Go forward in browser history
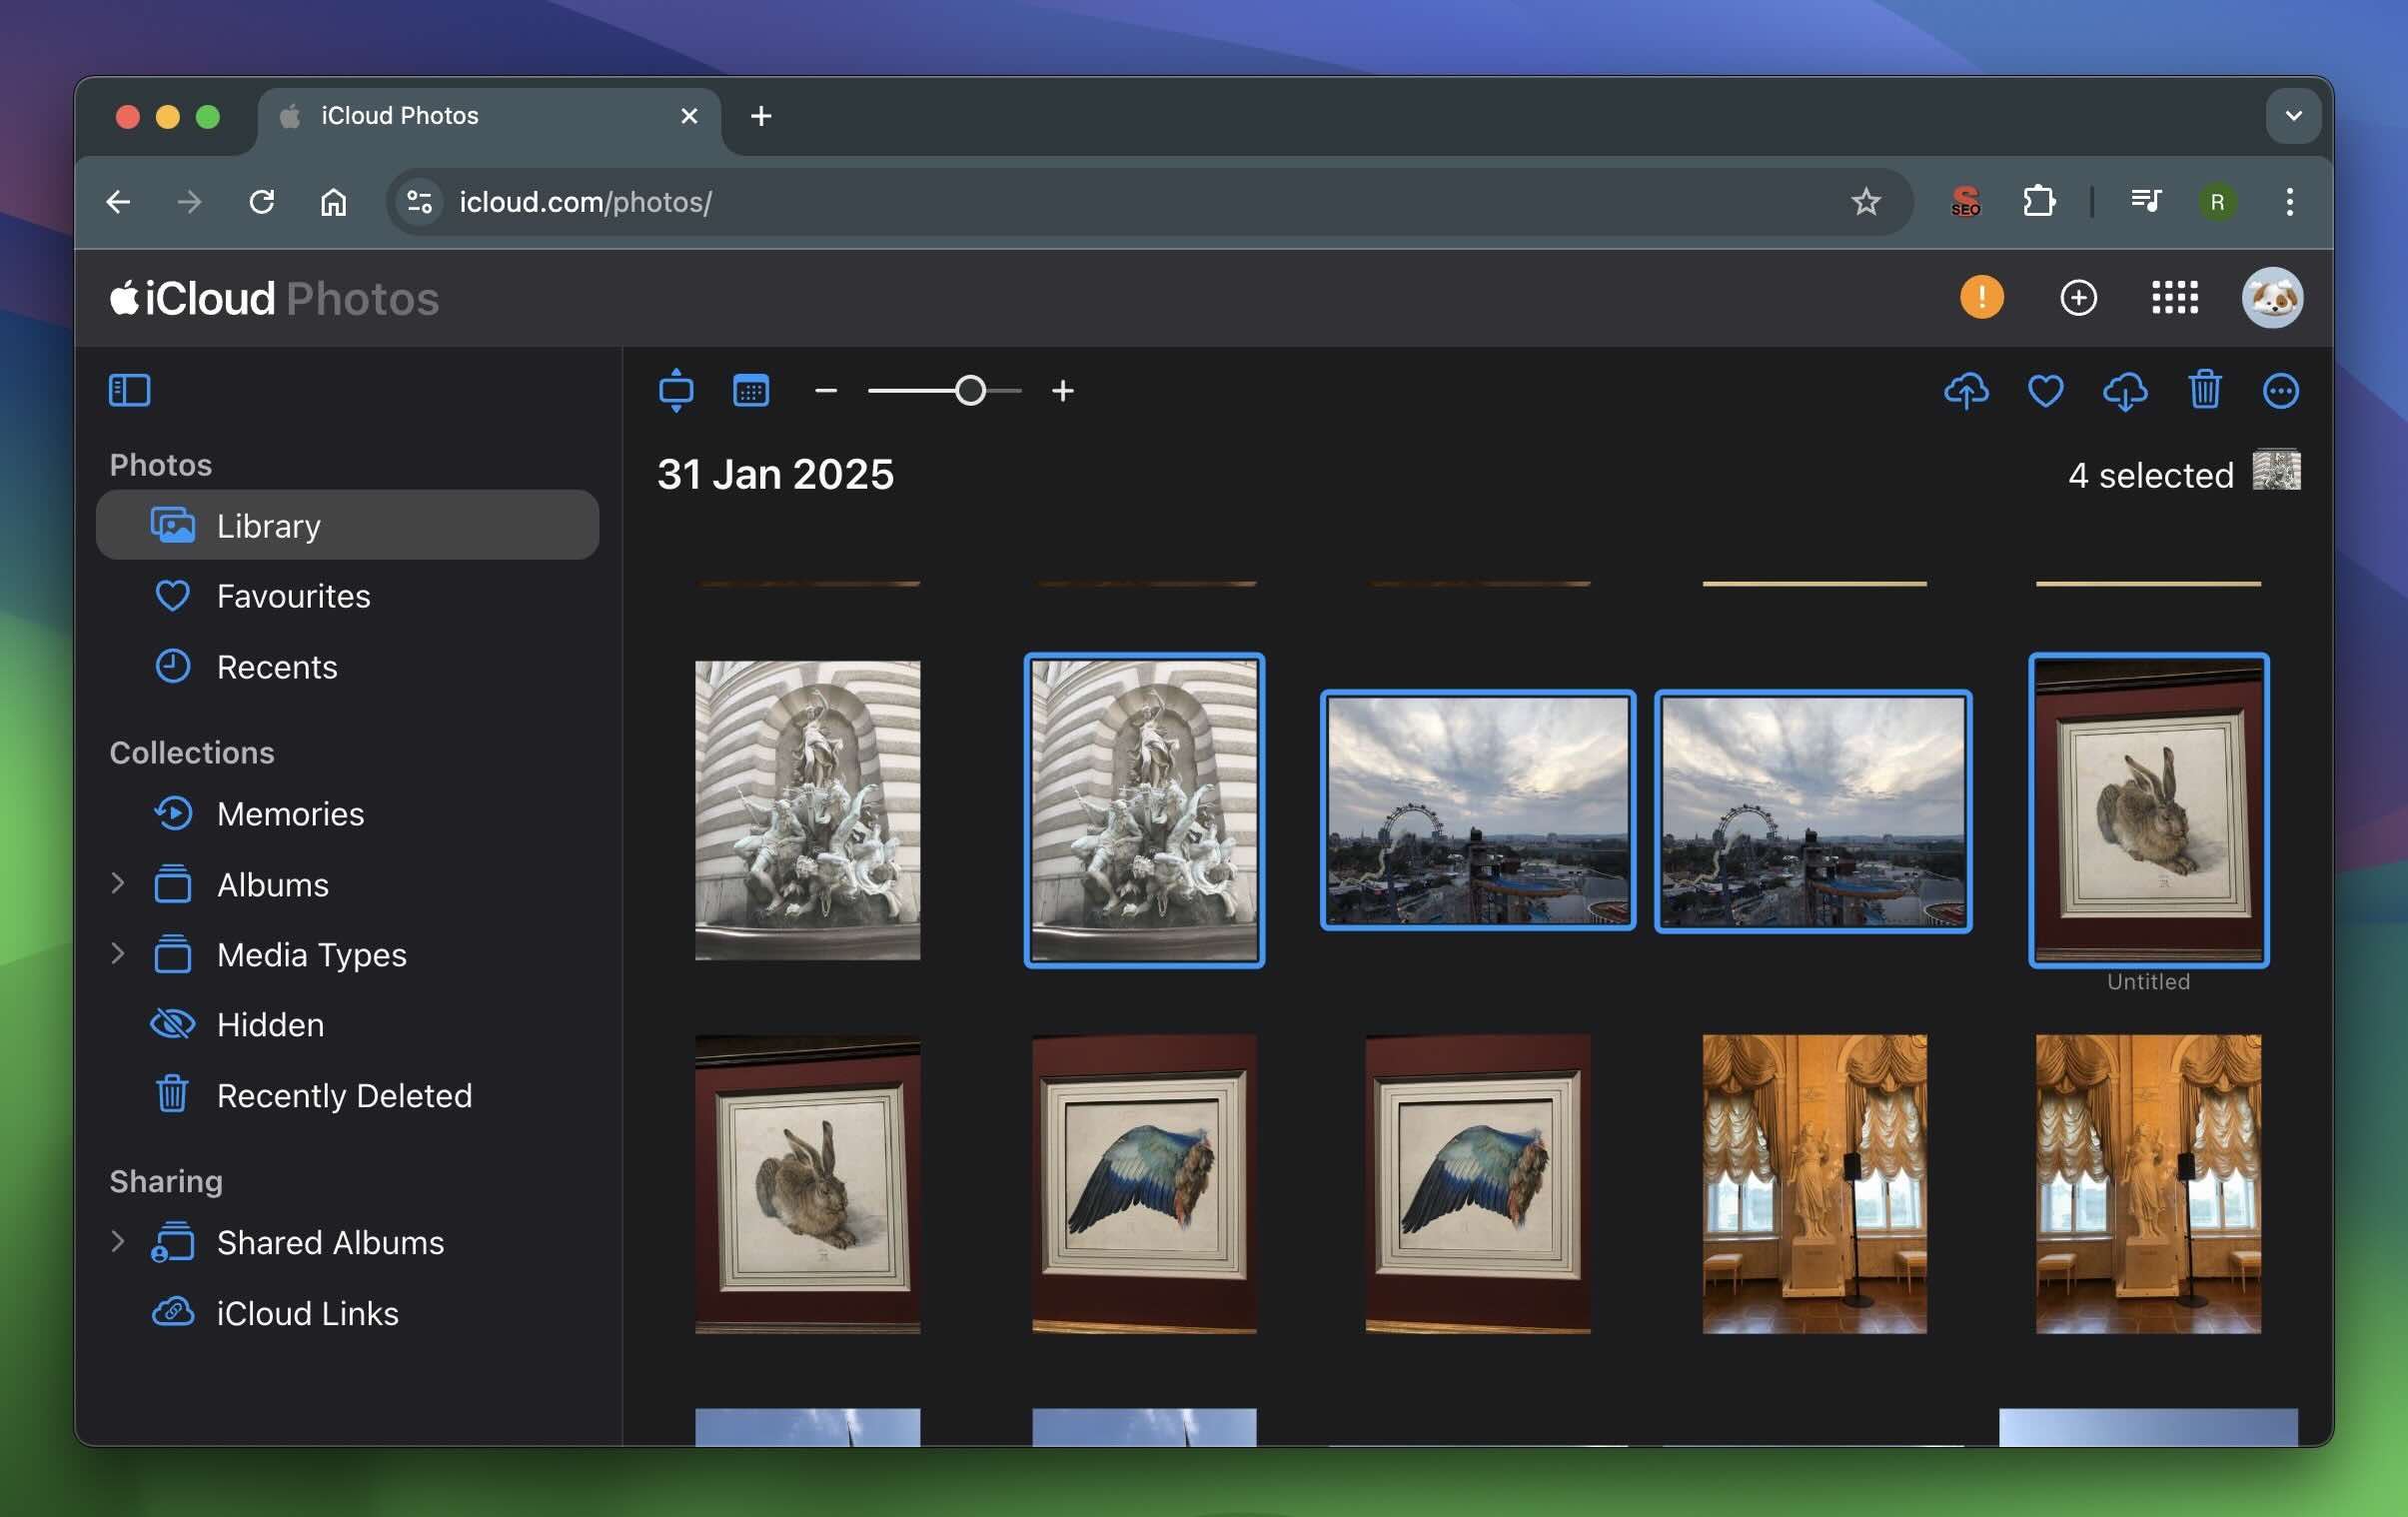The width and height of the screenshot is (2408, 1517). coord(189,202)
